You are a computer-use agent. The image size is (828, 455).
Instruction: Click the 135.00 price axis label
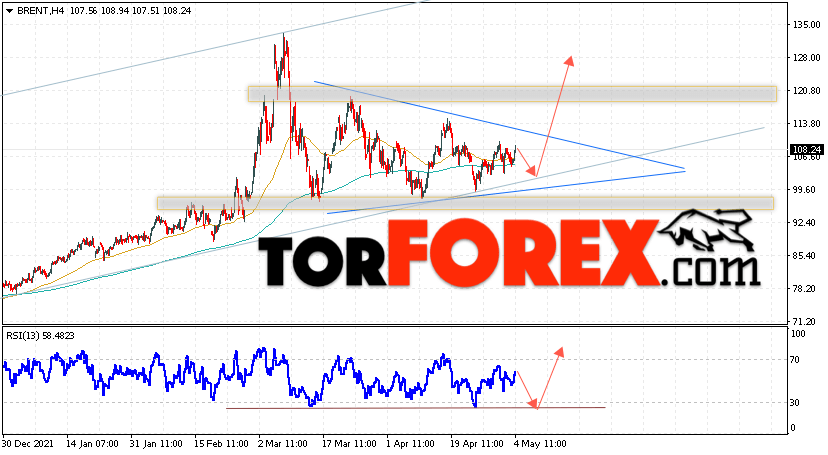click(x=806, y=25)
